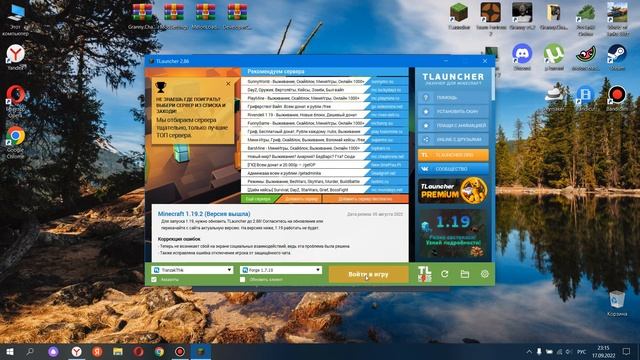Select the DayZ server row
This screenshot has width=640, height=360.
tap(324, 90)
